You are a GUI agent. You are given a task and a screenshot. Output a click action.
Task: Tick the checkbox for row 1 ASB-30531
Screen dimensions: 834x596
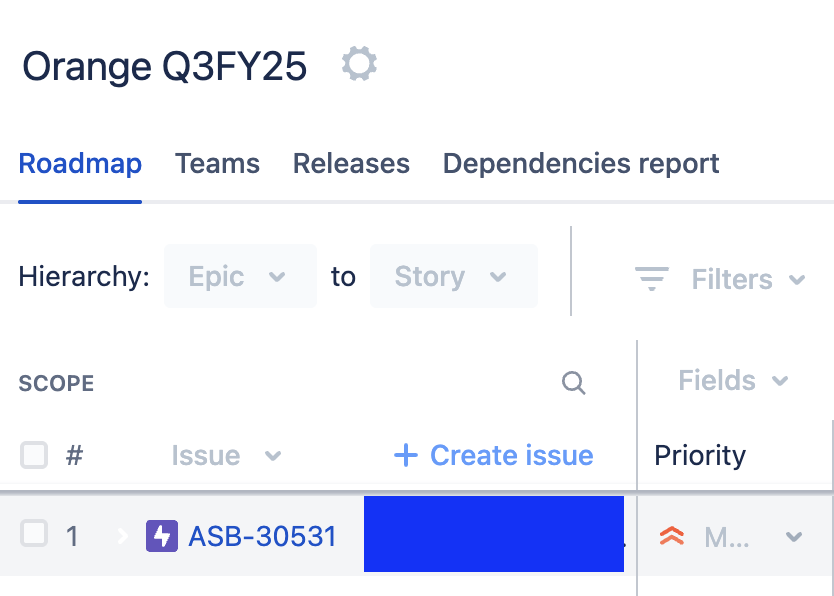click(34, 533)
